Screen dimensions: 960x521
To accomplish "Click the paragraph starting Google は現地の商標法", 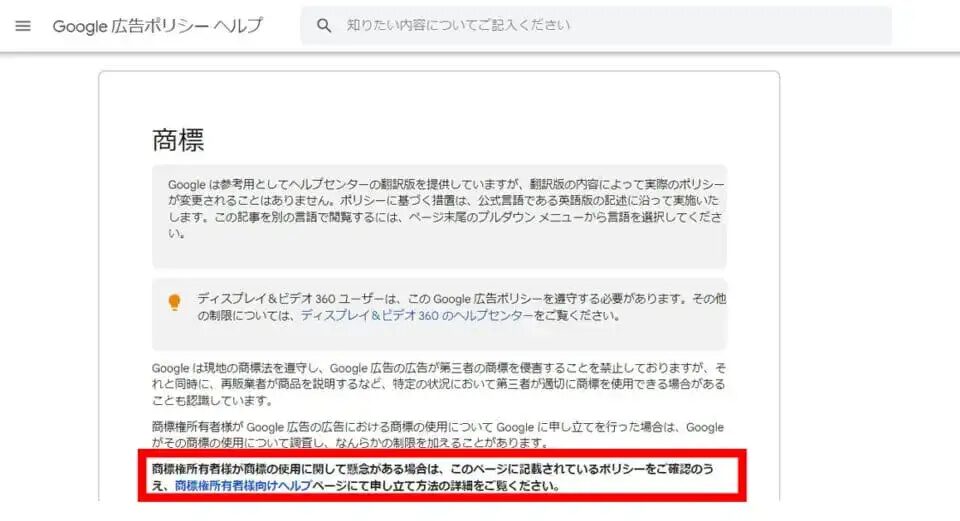I will click(x=438, y=384).
